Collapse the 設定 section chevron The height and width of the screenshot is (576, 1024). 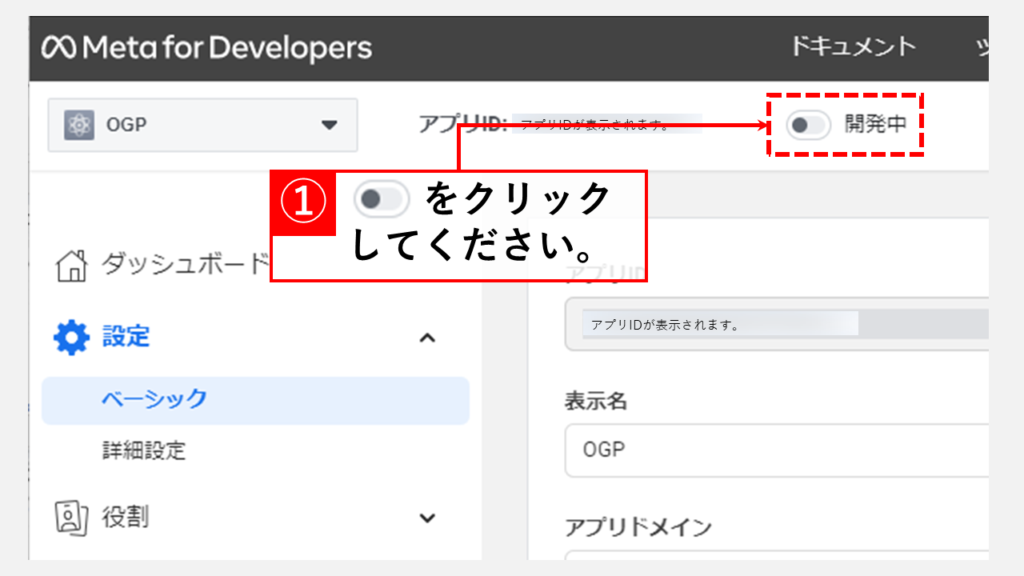[427, 338]
